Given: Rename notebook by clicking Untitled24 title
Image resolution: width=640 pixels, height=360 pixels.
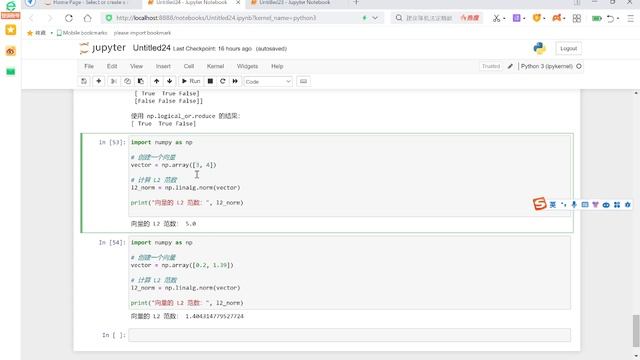Looking at the screenshot, I should coord(151,48).
